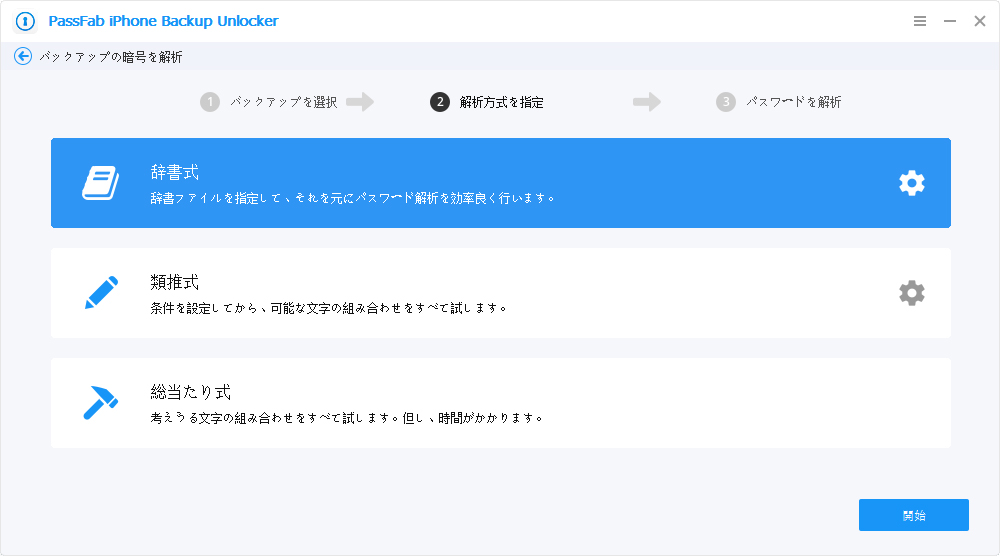The height and width of the screenshot is (556, 1000).
Task: Minimize the PassFab window
Action: (x=950, y=21)
